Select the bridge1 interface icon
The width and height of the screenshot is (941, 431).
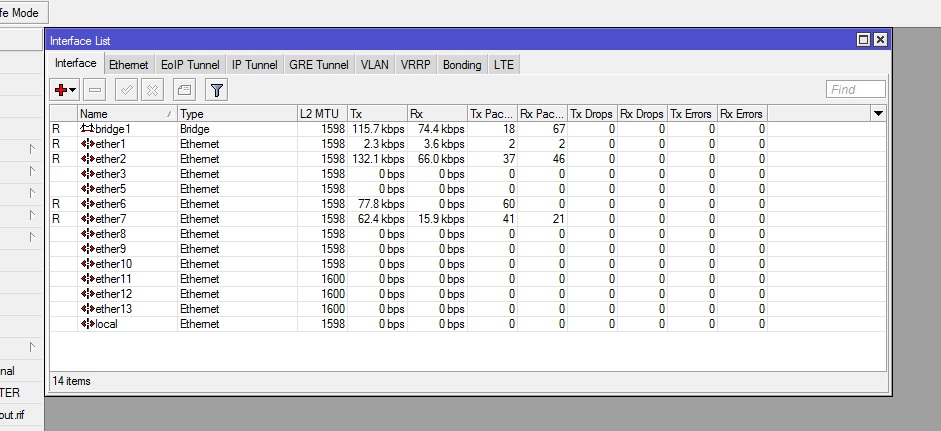[88, 128]
